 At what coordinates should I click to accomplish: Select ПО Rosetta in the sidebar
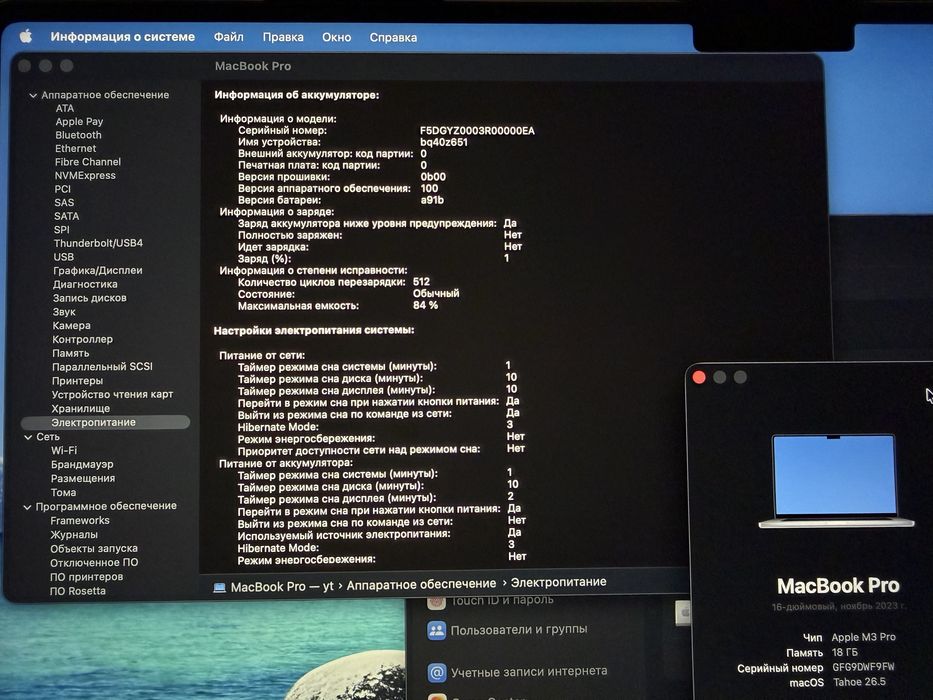pos(77,592)
